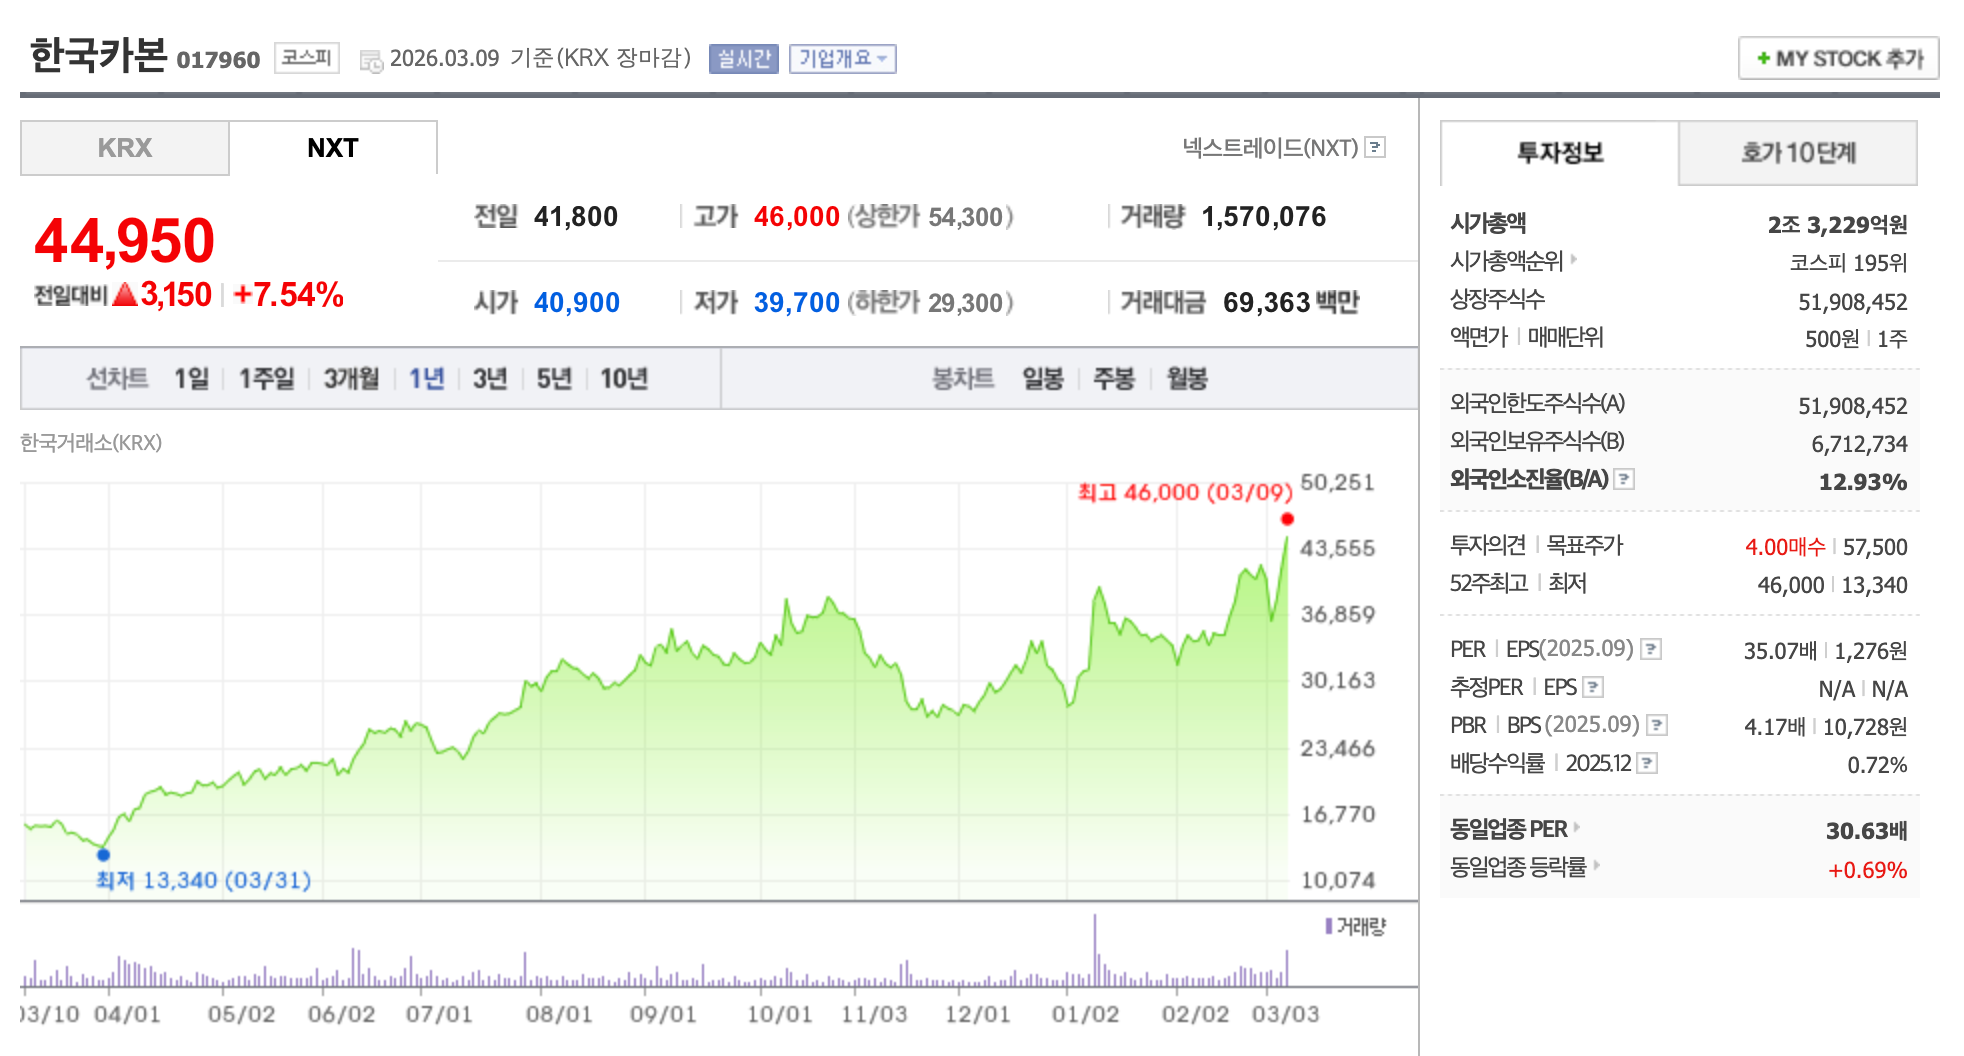Show the 일봉 candlestick chart

pos(1043,378)
